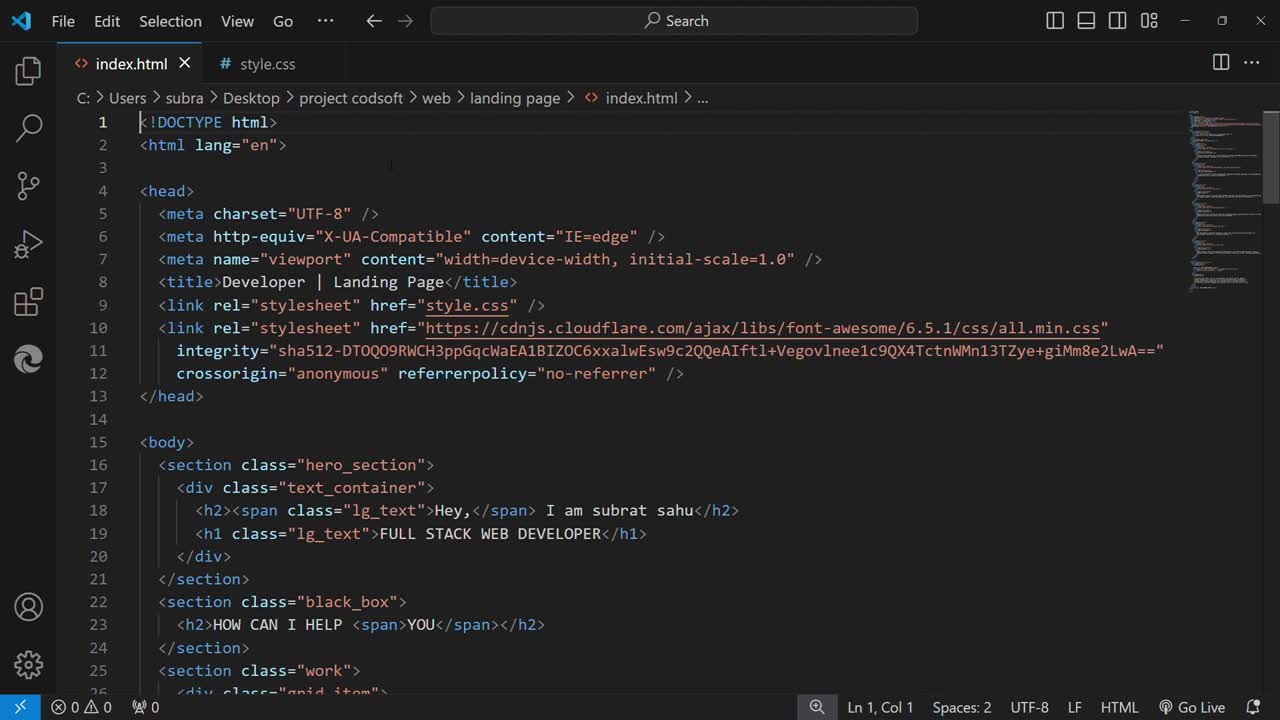The image size is (1280, 720).
Task: Open the Search view in activity bar
Action: (x=28, y=128)
